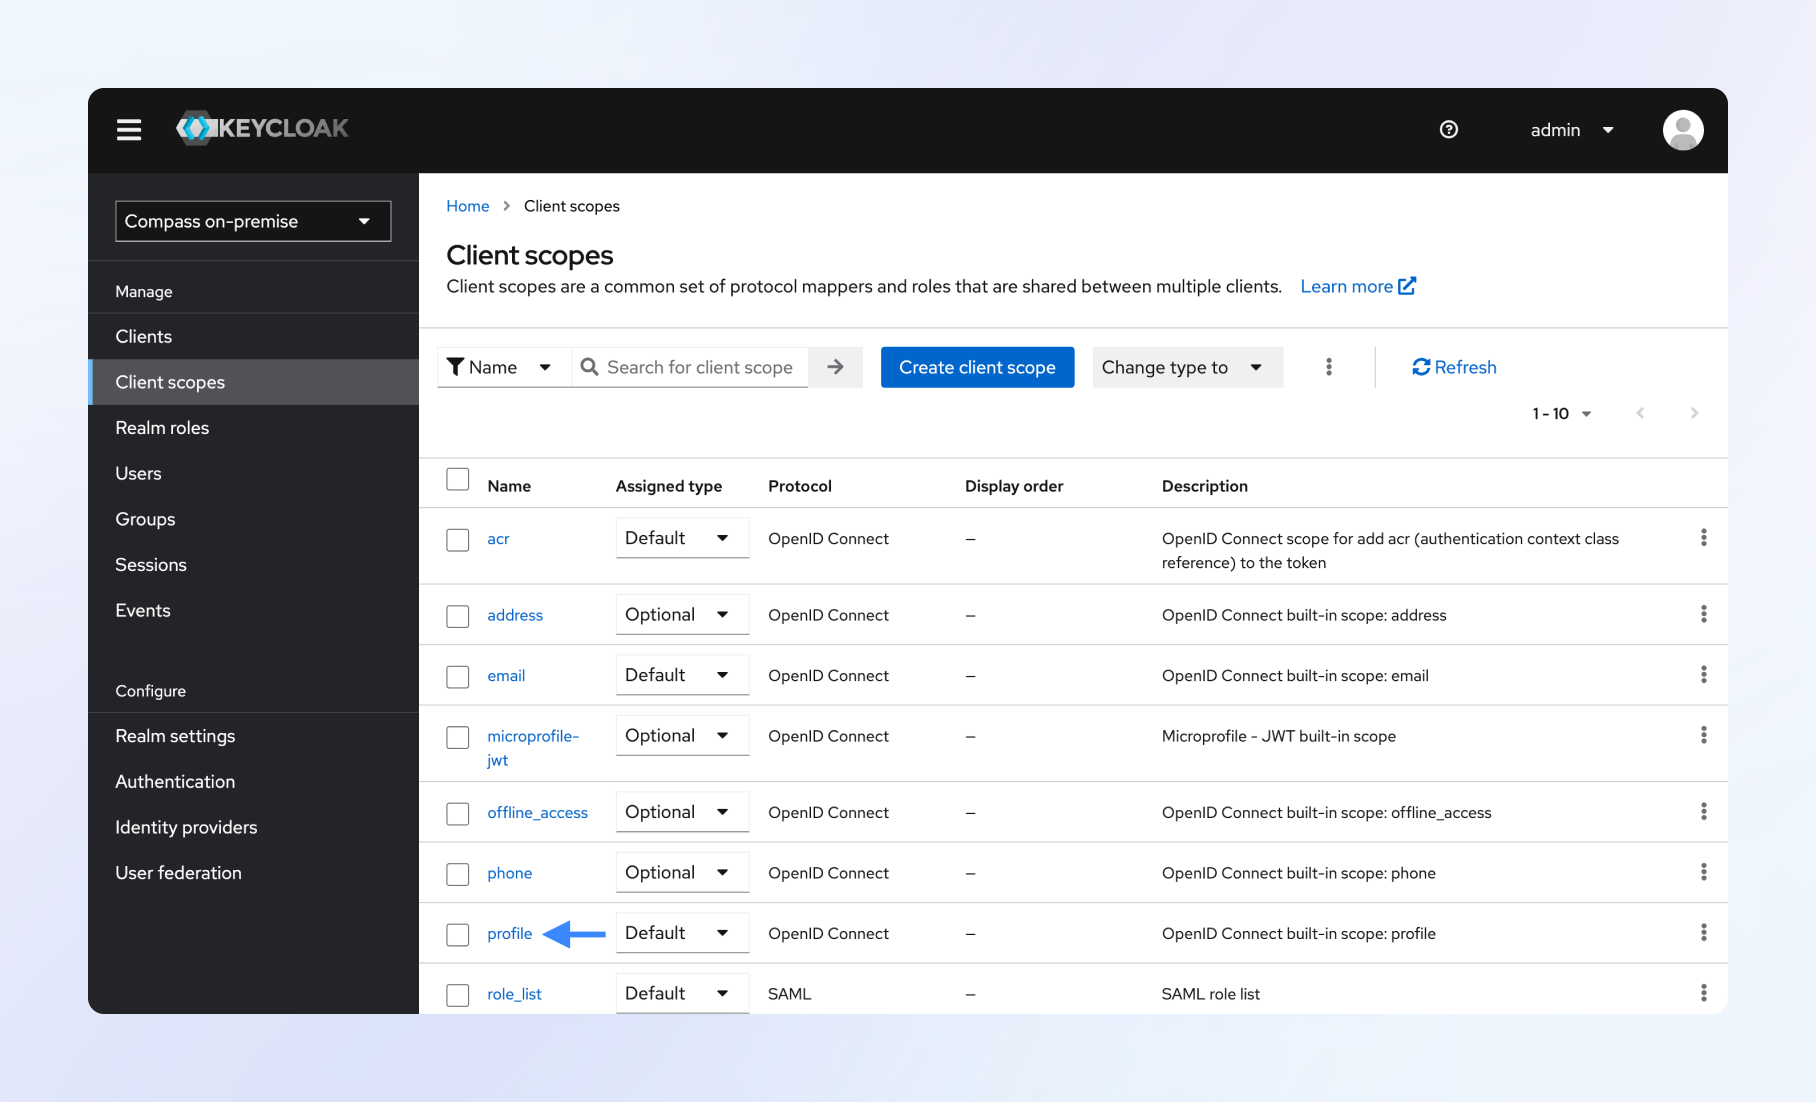Expand the Compass on-premise realm selector
1816x1102 pixels.
tap(253, 221)
